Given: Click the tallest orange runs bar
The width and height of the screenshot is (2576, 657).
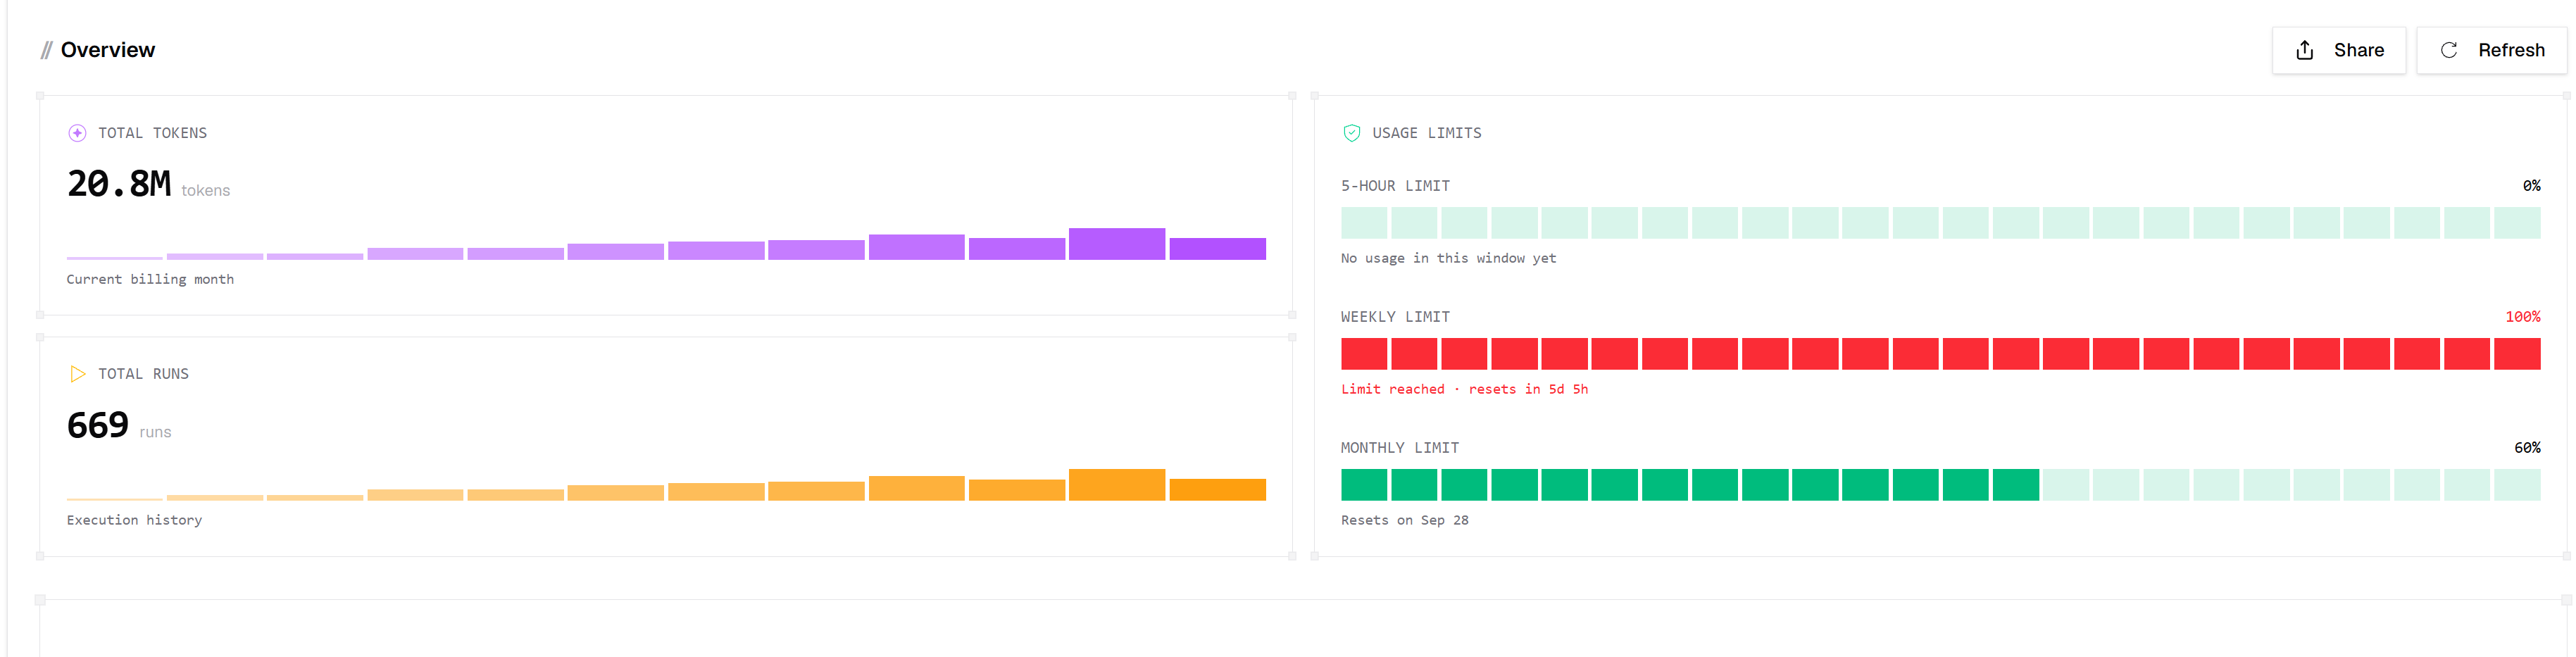Looking at the screenshot, I should coord(1116,485).
